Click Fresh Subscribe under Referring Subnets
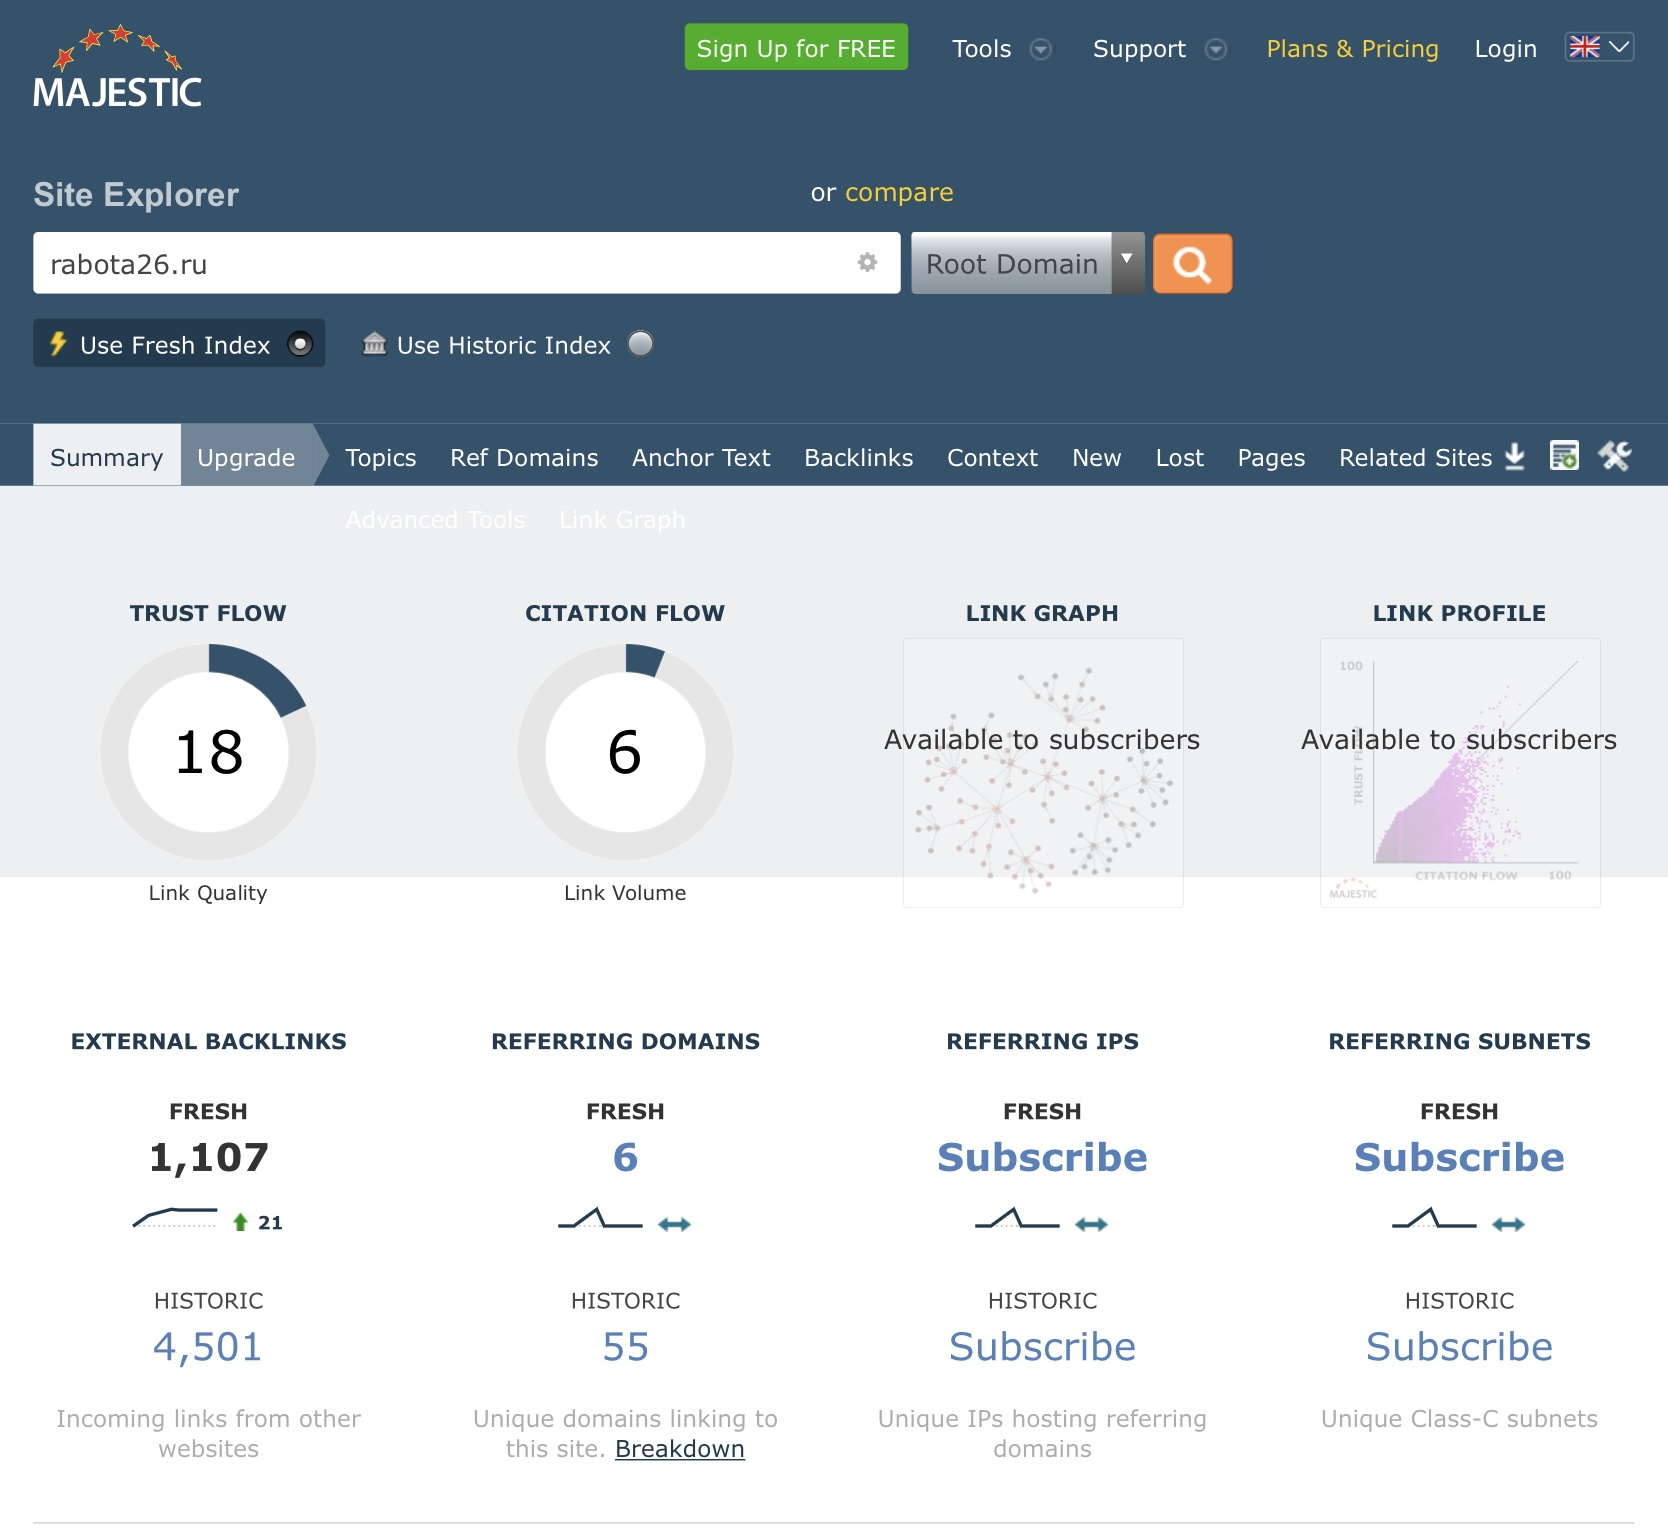 (x=1459, y=1156)
